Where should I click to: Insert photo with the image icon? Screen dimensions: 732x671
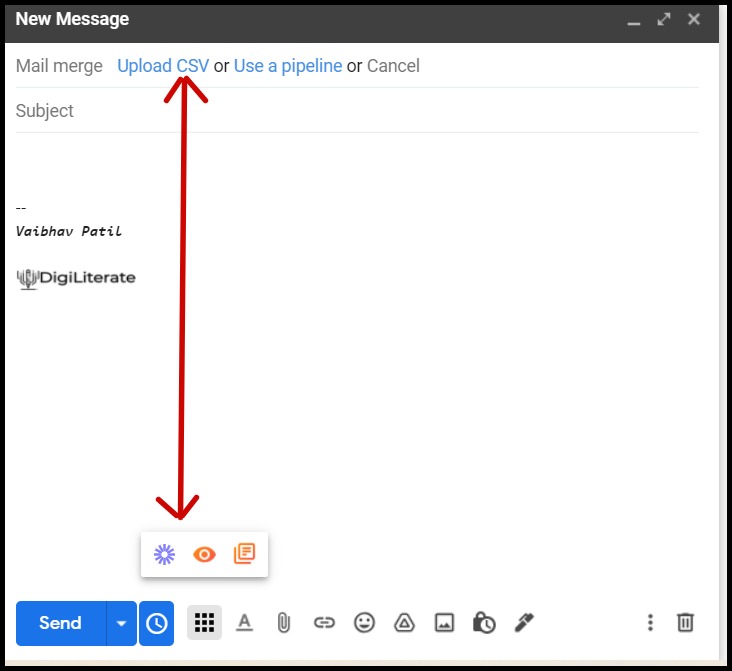click(444, 623)
